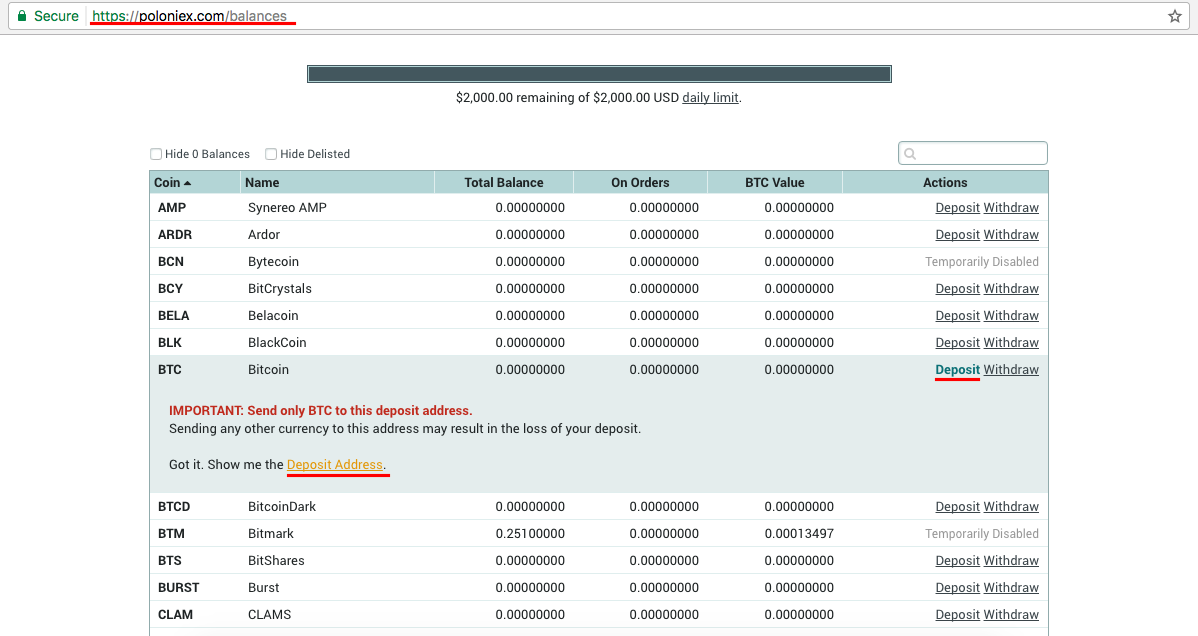Viewport: 1198px width, 636px height.
Task: Click the coin search input field
Action: [973, 153]
